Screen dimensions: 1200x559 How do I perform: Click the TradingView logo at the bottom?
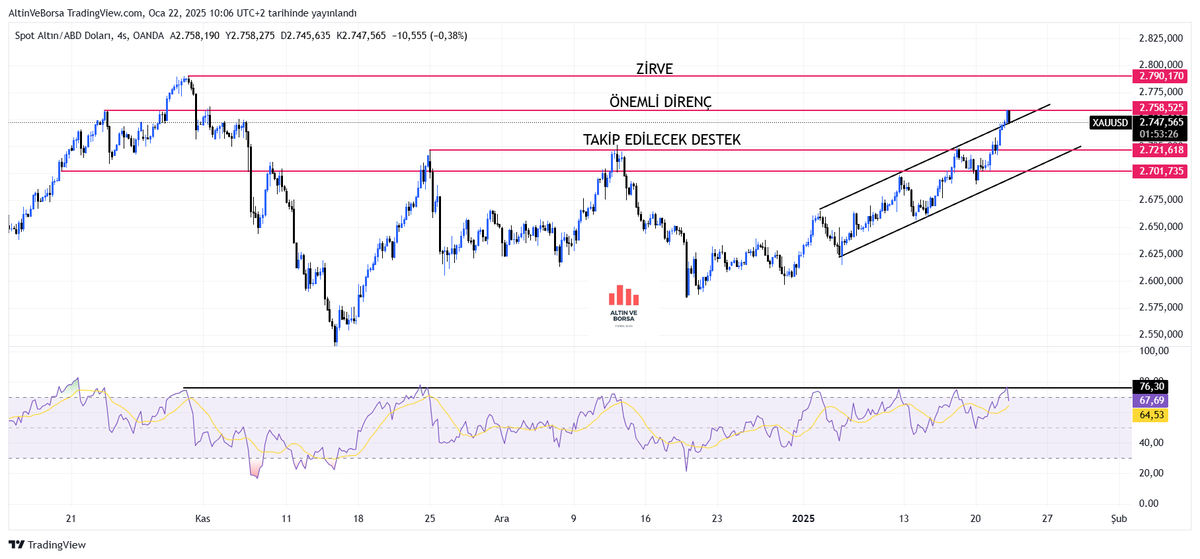(x=48, y=545)
